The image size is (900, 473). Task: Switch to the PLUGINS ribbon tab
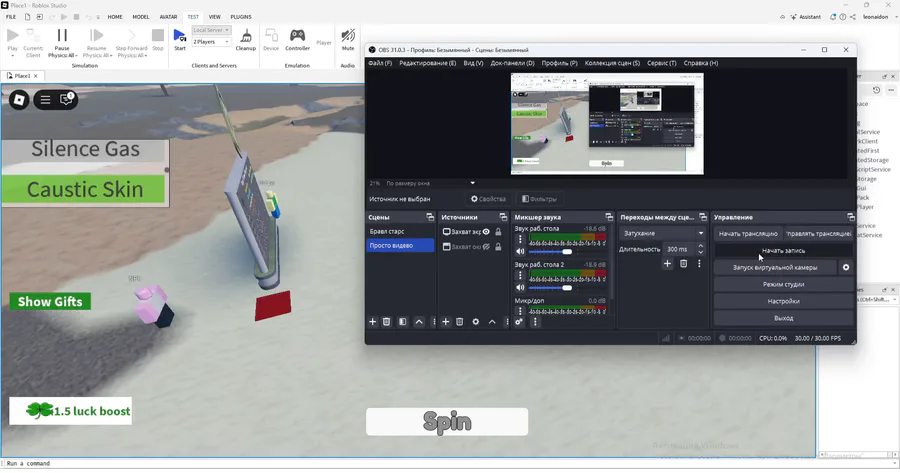(241, 17)
